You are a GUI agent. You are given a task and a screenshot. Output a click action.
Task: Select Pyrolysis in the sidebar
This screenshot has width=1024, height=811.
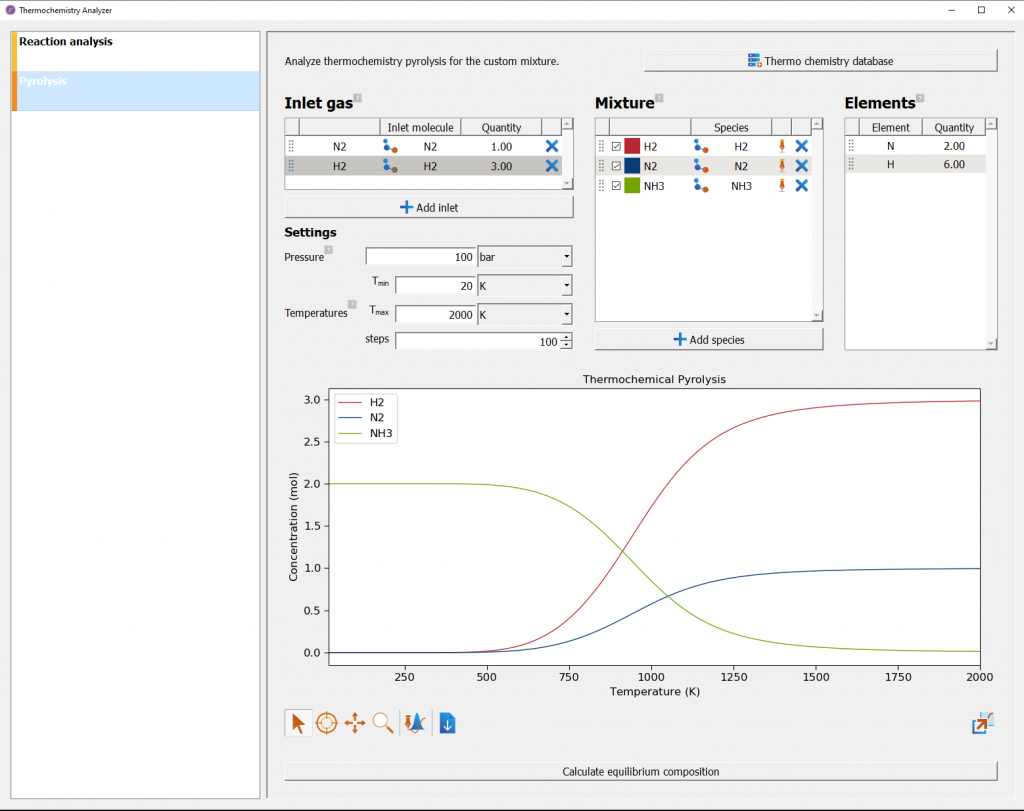(x=135, y=91)
